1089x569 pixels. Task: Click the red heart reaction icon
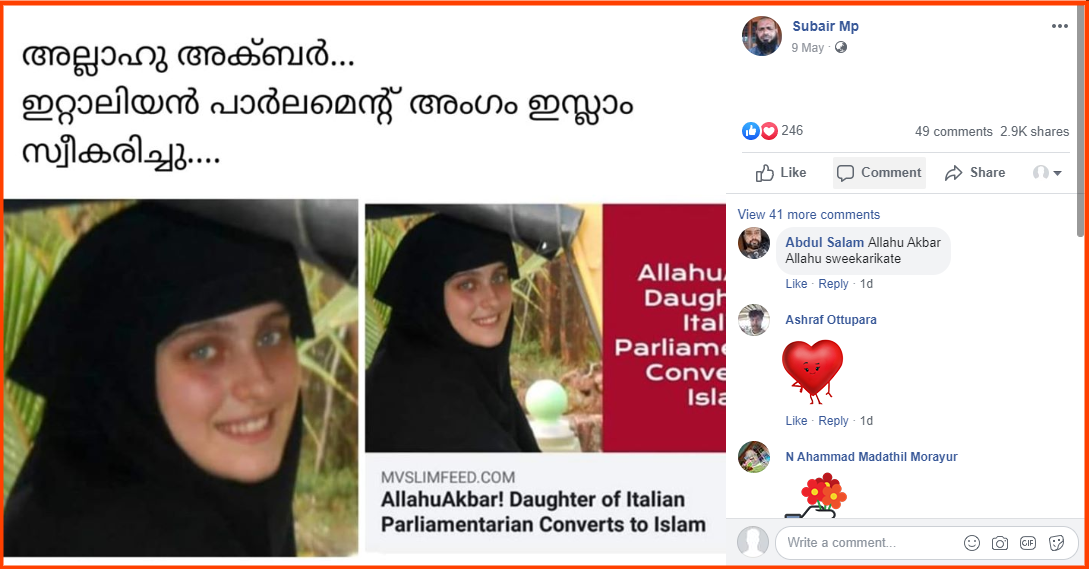tap(769, 131)
